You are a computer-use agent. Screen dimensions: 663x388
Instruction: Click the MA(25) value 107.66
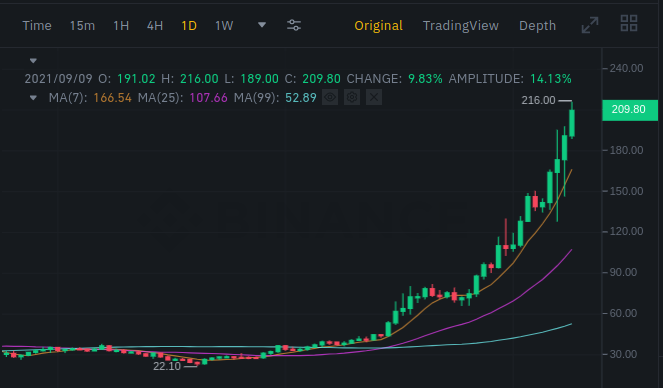pyautogui.click(x=208, y=98)
